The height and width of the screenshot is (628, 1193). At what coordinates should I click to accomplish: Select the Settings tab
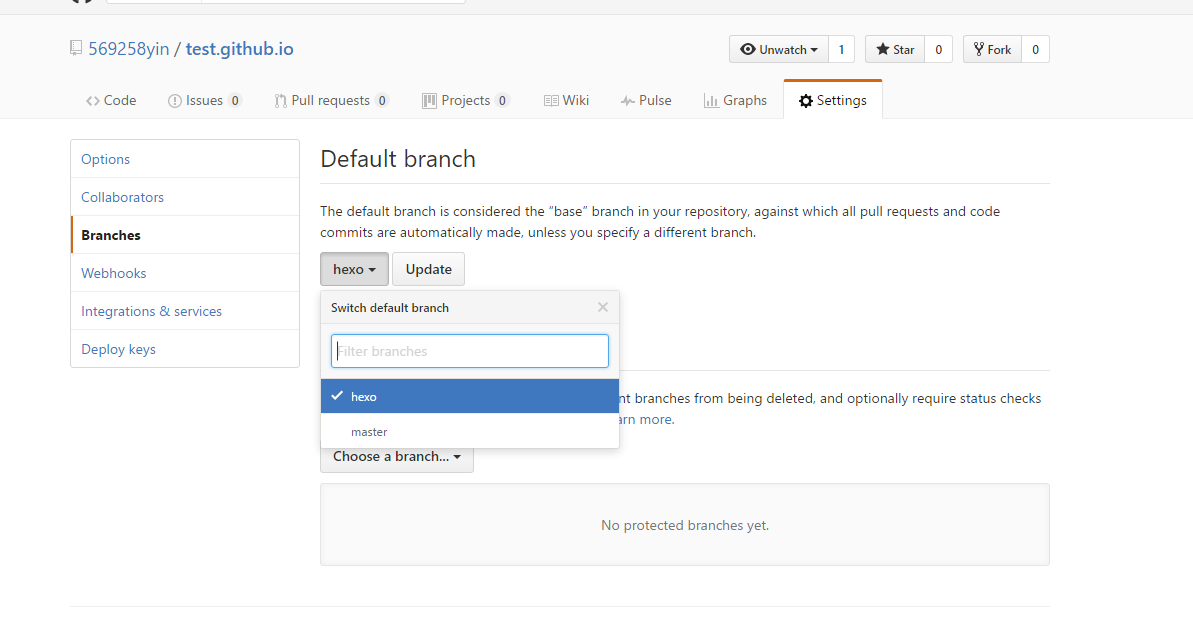pos(832,100)
